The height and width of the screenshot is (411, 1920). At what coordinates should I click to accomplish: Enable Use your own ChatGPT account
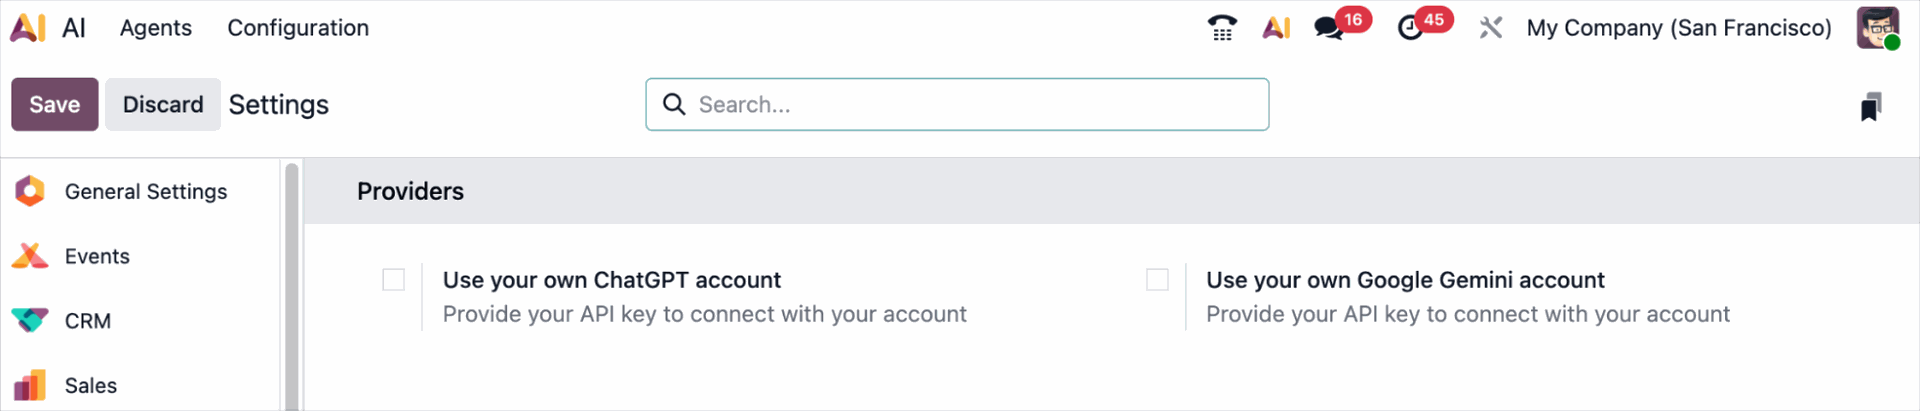(x=394, y=280)
